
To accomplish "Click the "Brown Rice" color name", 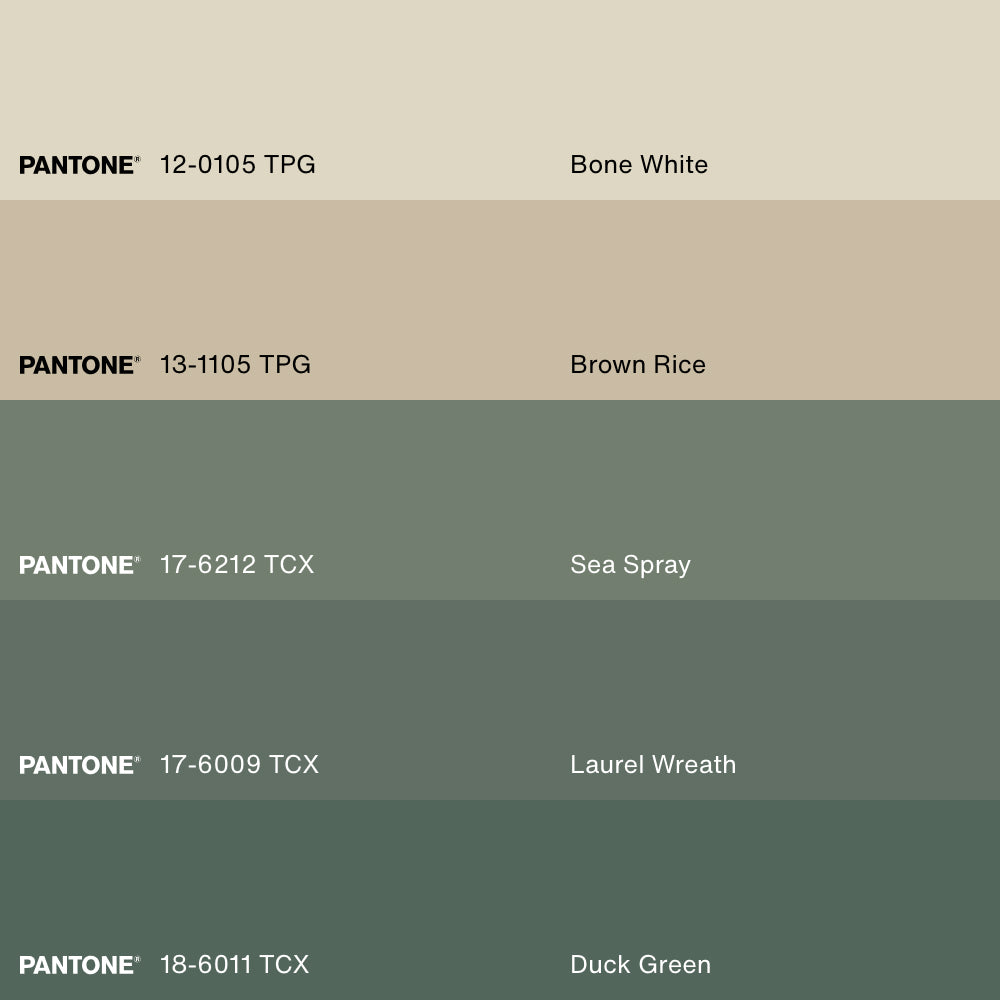I will coord(638,365).
